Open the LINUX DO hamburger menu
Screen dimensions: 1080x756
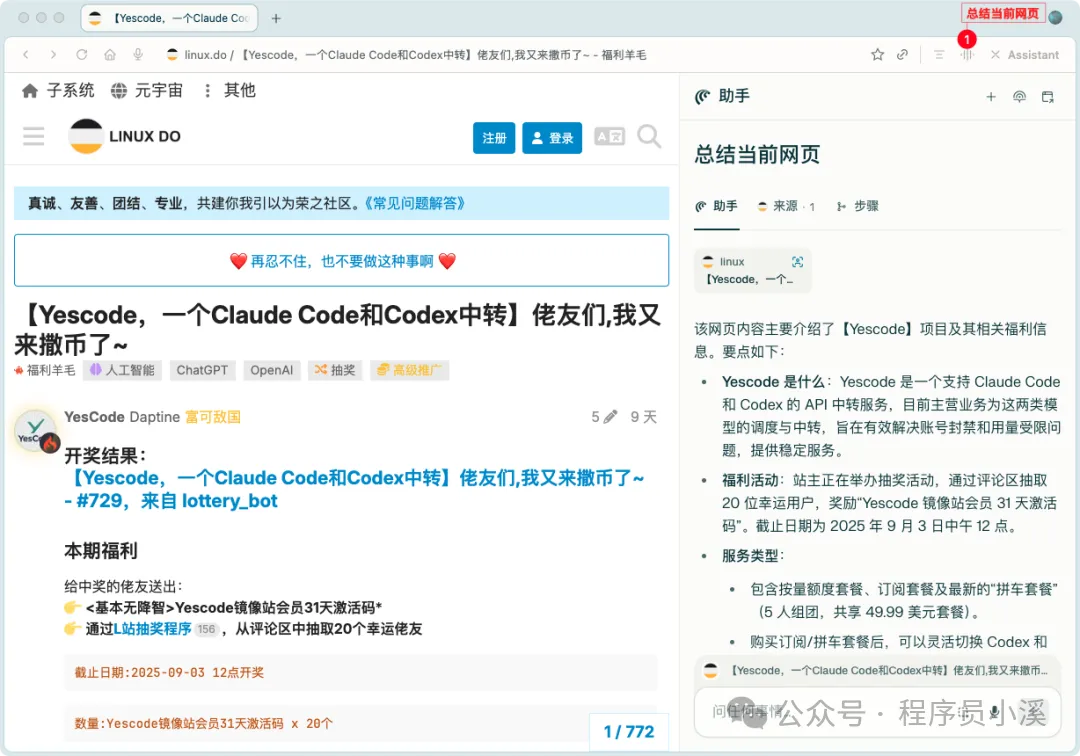(33, 136)
